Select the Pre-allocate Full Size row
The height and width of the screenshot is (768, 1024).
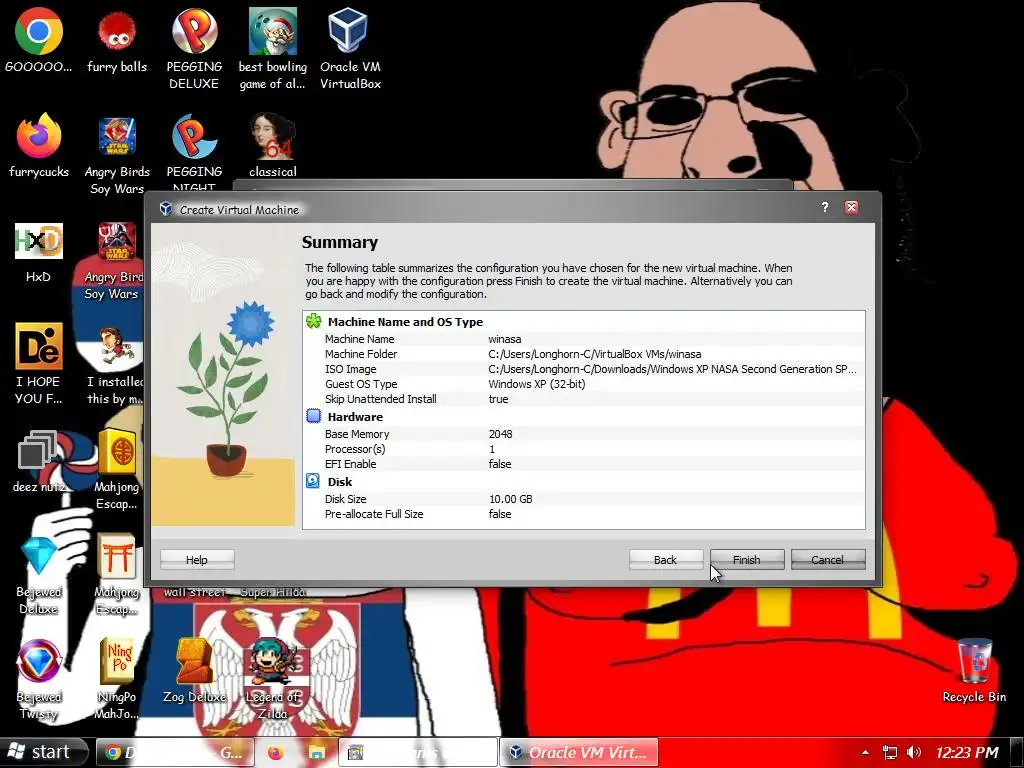pos(584,514)
